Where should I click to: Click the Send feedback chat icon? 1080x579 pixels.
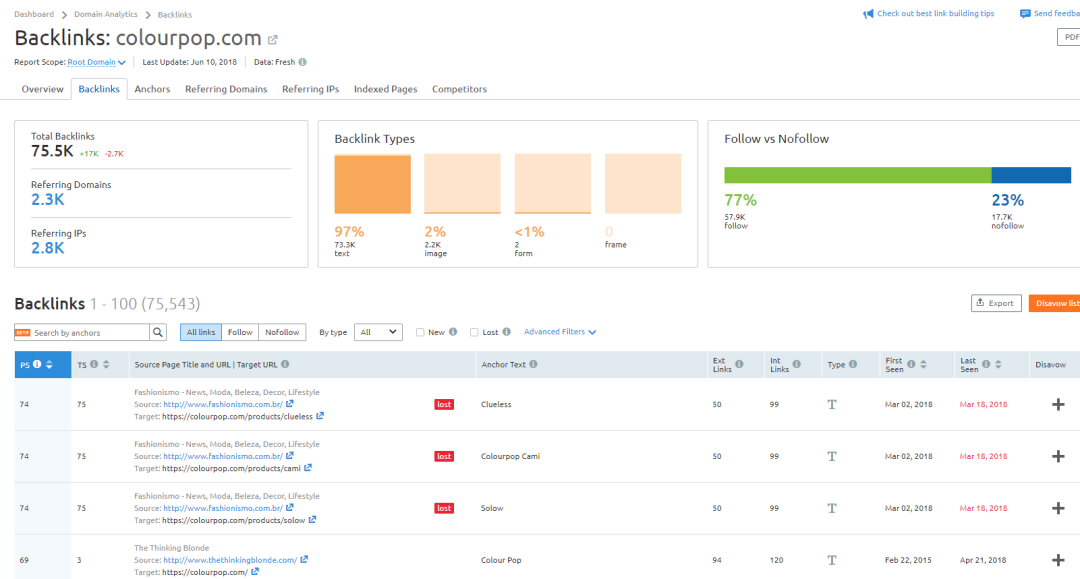1025,14
